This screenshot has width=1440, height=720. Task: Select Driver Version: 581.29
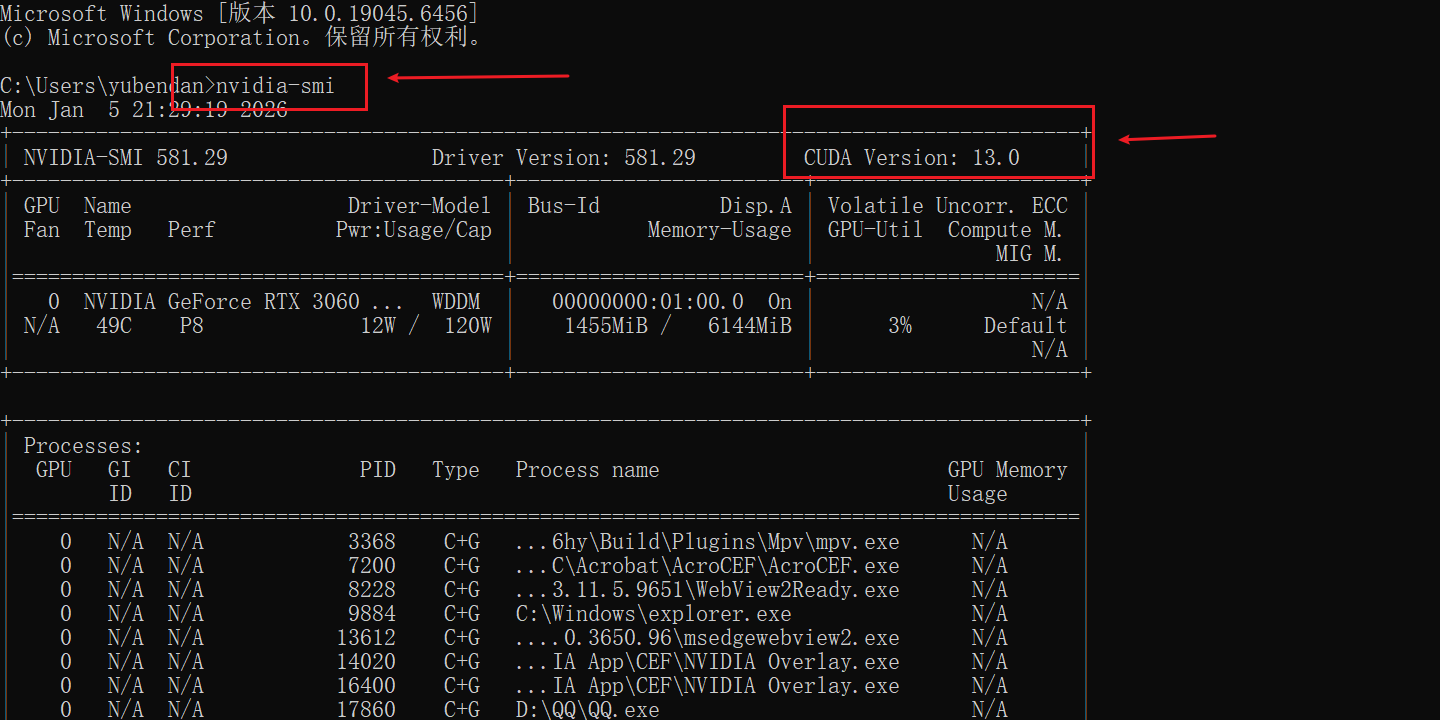coord(563,158)
